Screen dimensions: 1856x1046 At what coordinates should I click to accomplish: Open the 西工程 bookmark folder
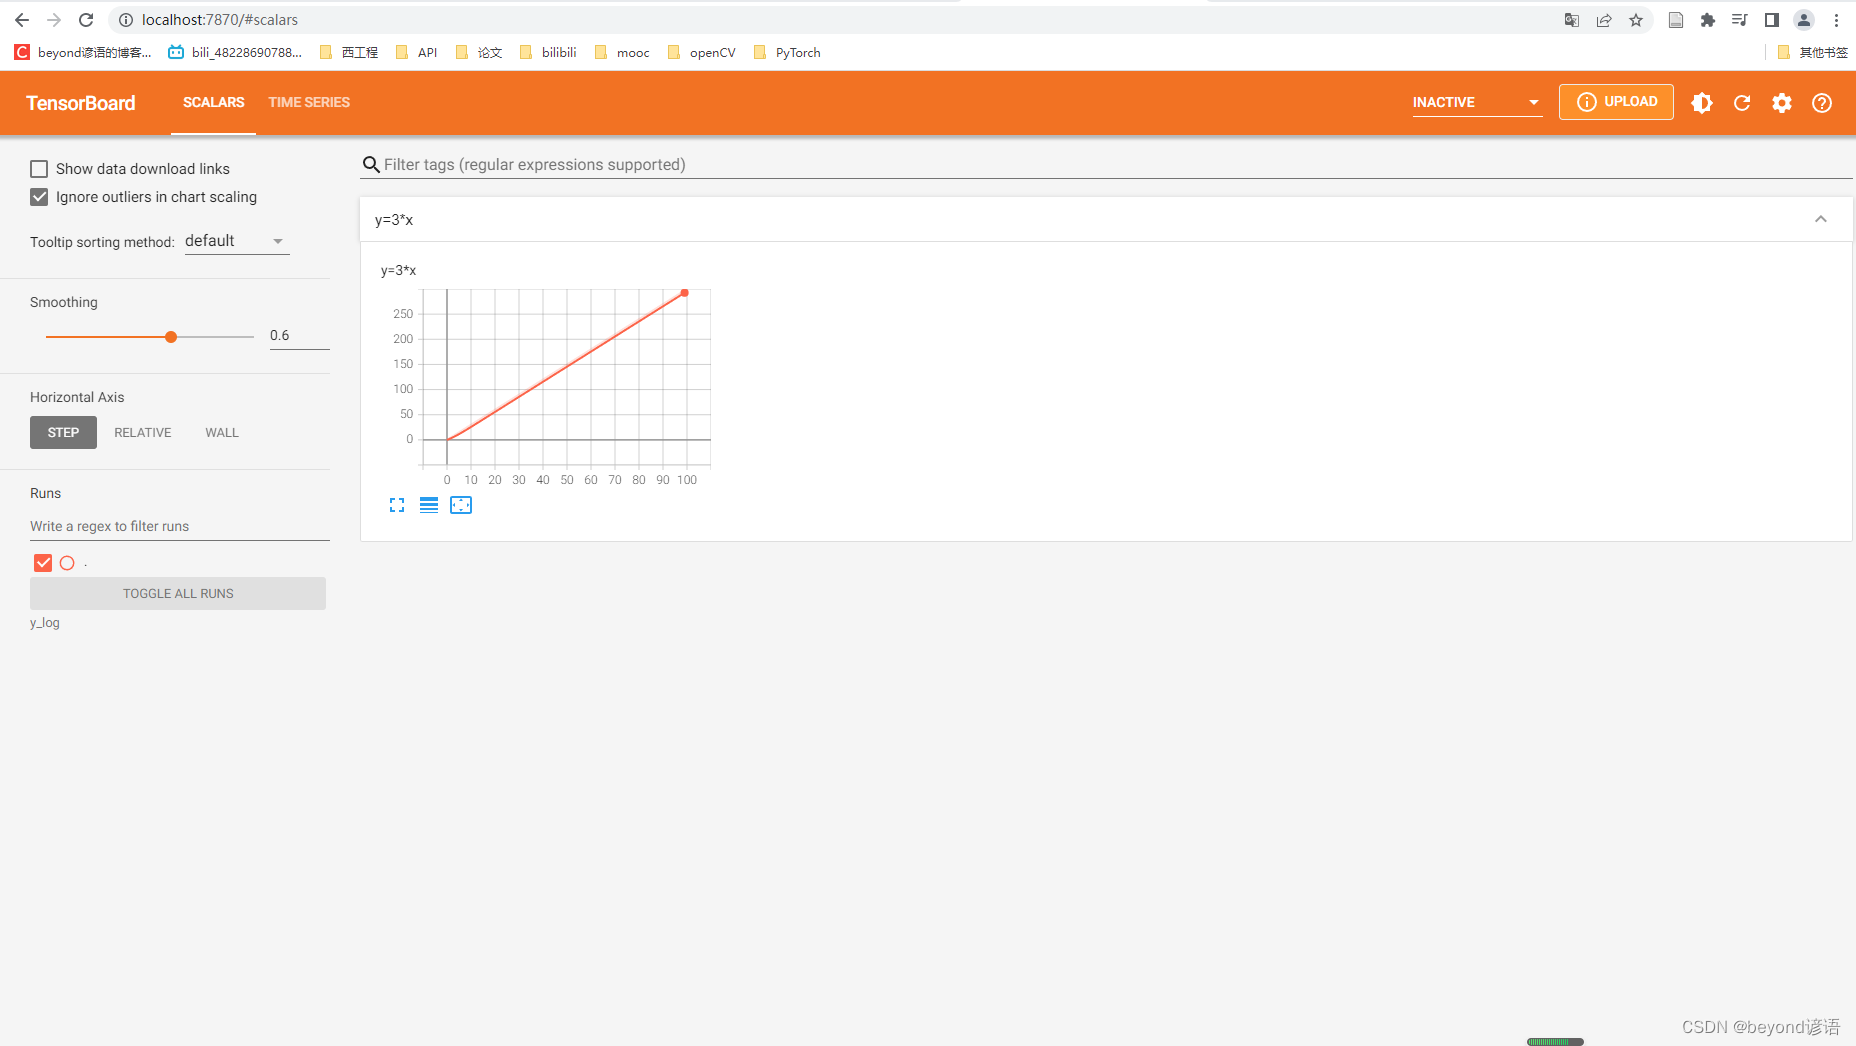(349, 53)
